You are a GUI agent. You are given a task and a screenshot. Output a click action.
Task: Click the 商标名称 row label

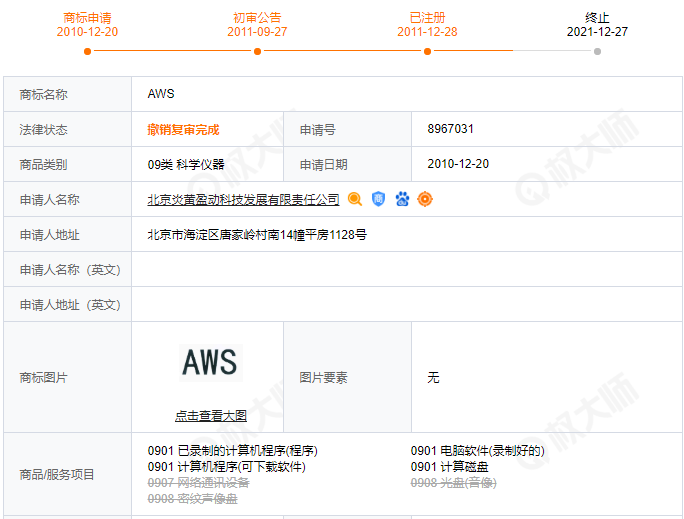(44, 95)
